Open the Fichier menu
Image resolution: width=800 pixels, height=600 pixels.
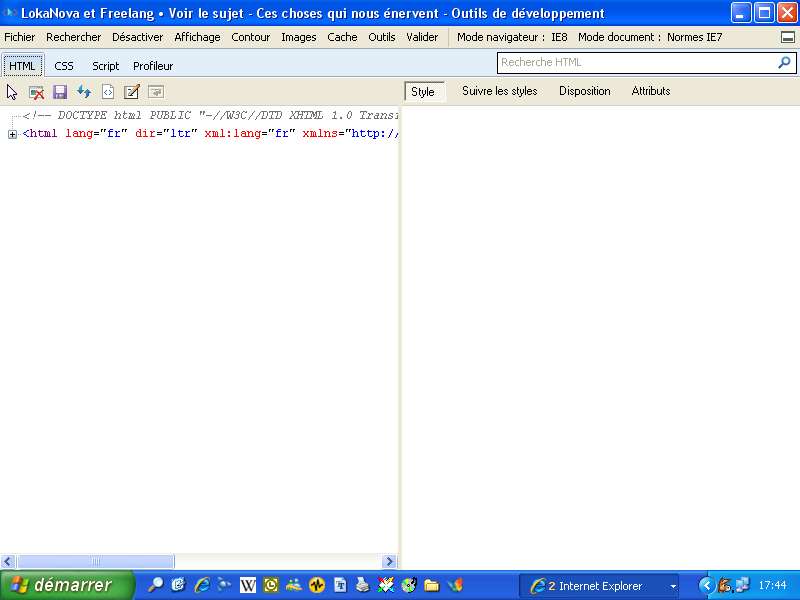20,37
